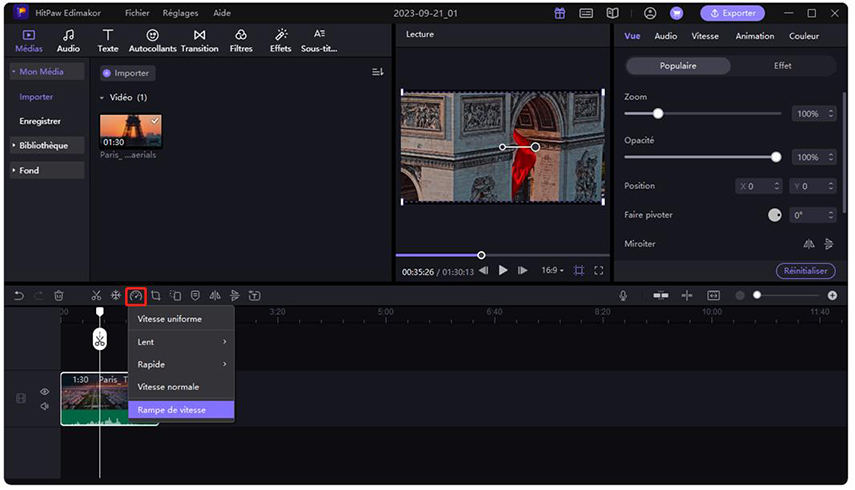Image resolution: width=855 pixels, height=490 pixels.
Task: Click the Exporter button
Action: (x=732, y=13)
